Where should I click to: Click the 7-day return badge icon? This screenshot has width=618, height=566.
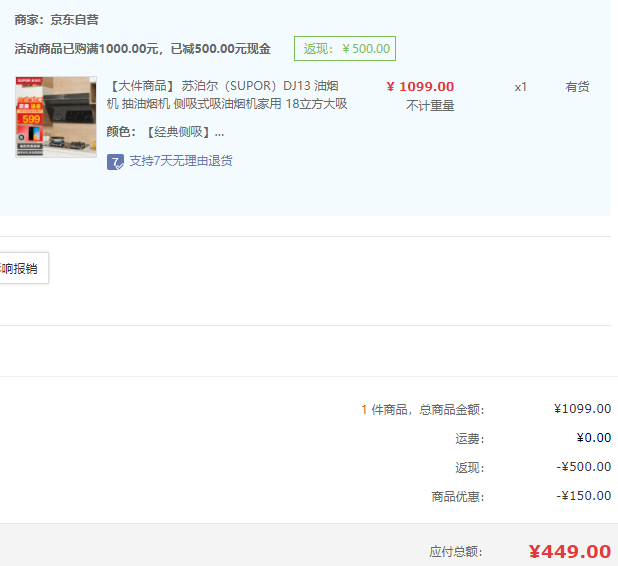click(115, 162)
